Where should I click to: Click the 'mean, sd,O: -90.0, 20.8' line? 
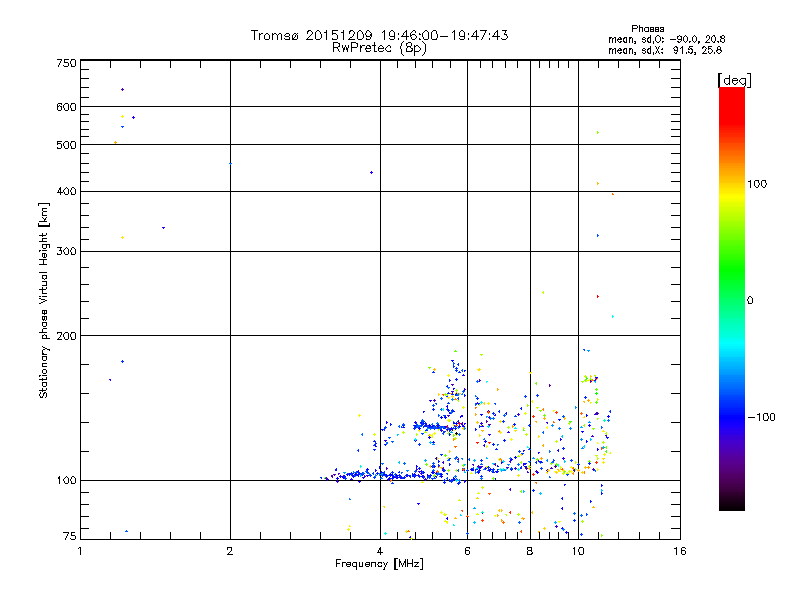coord(666,39)
